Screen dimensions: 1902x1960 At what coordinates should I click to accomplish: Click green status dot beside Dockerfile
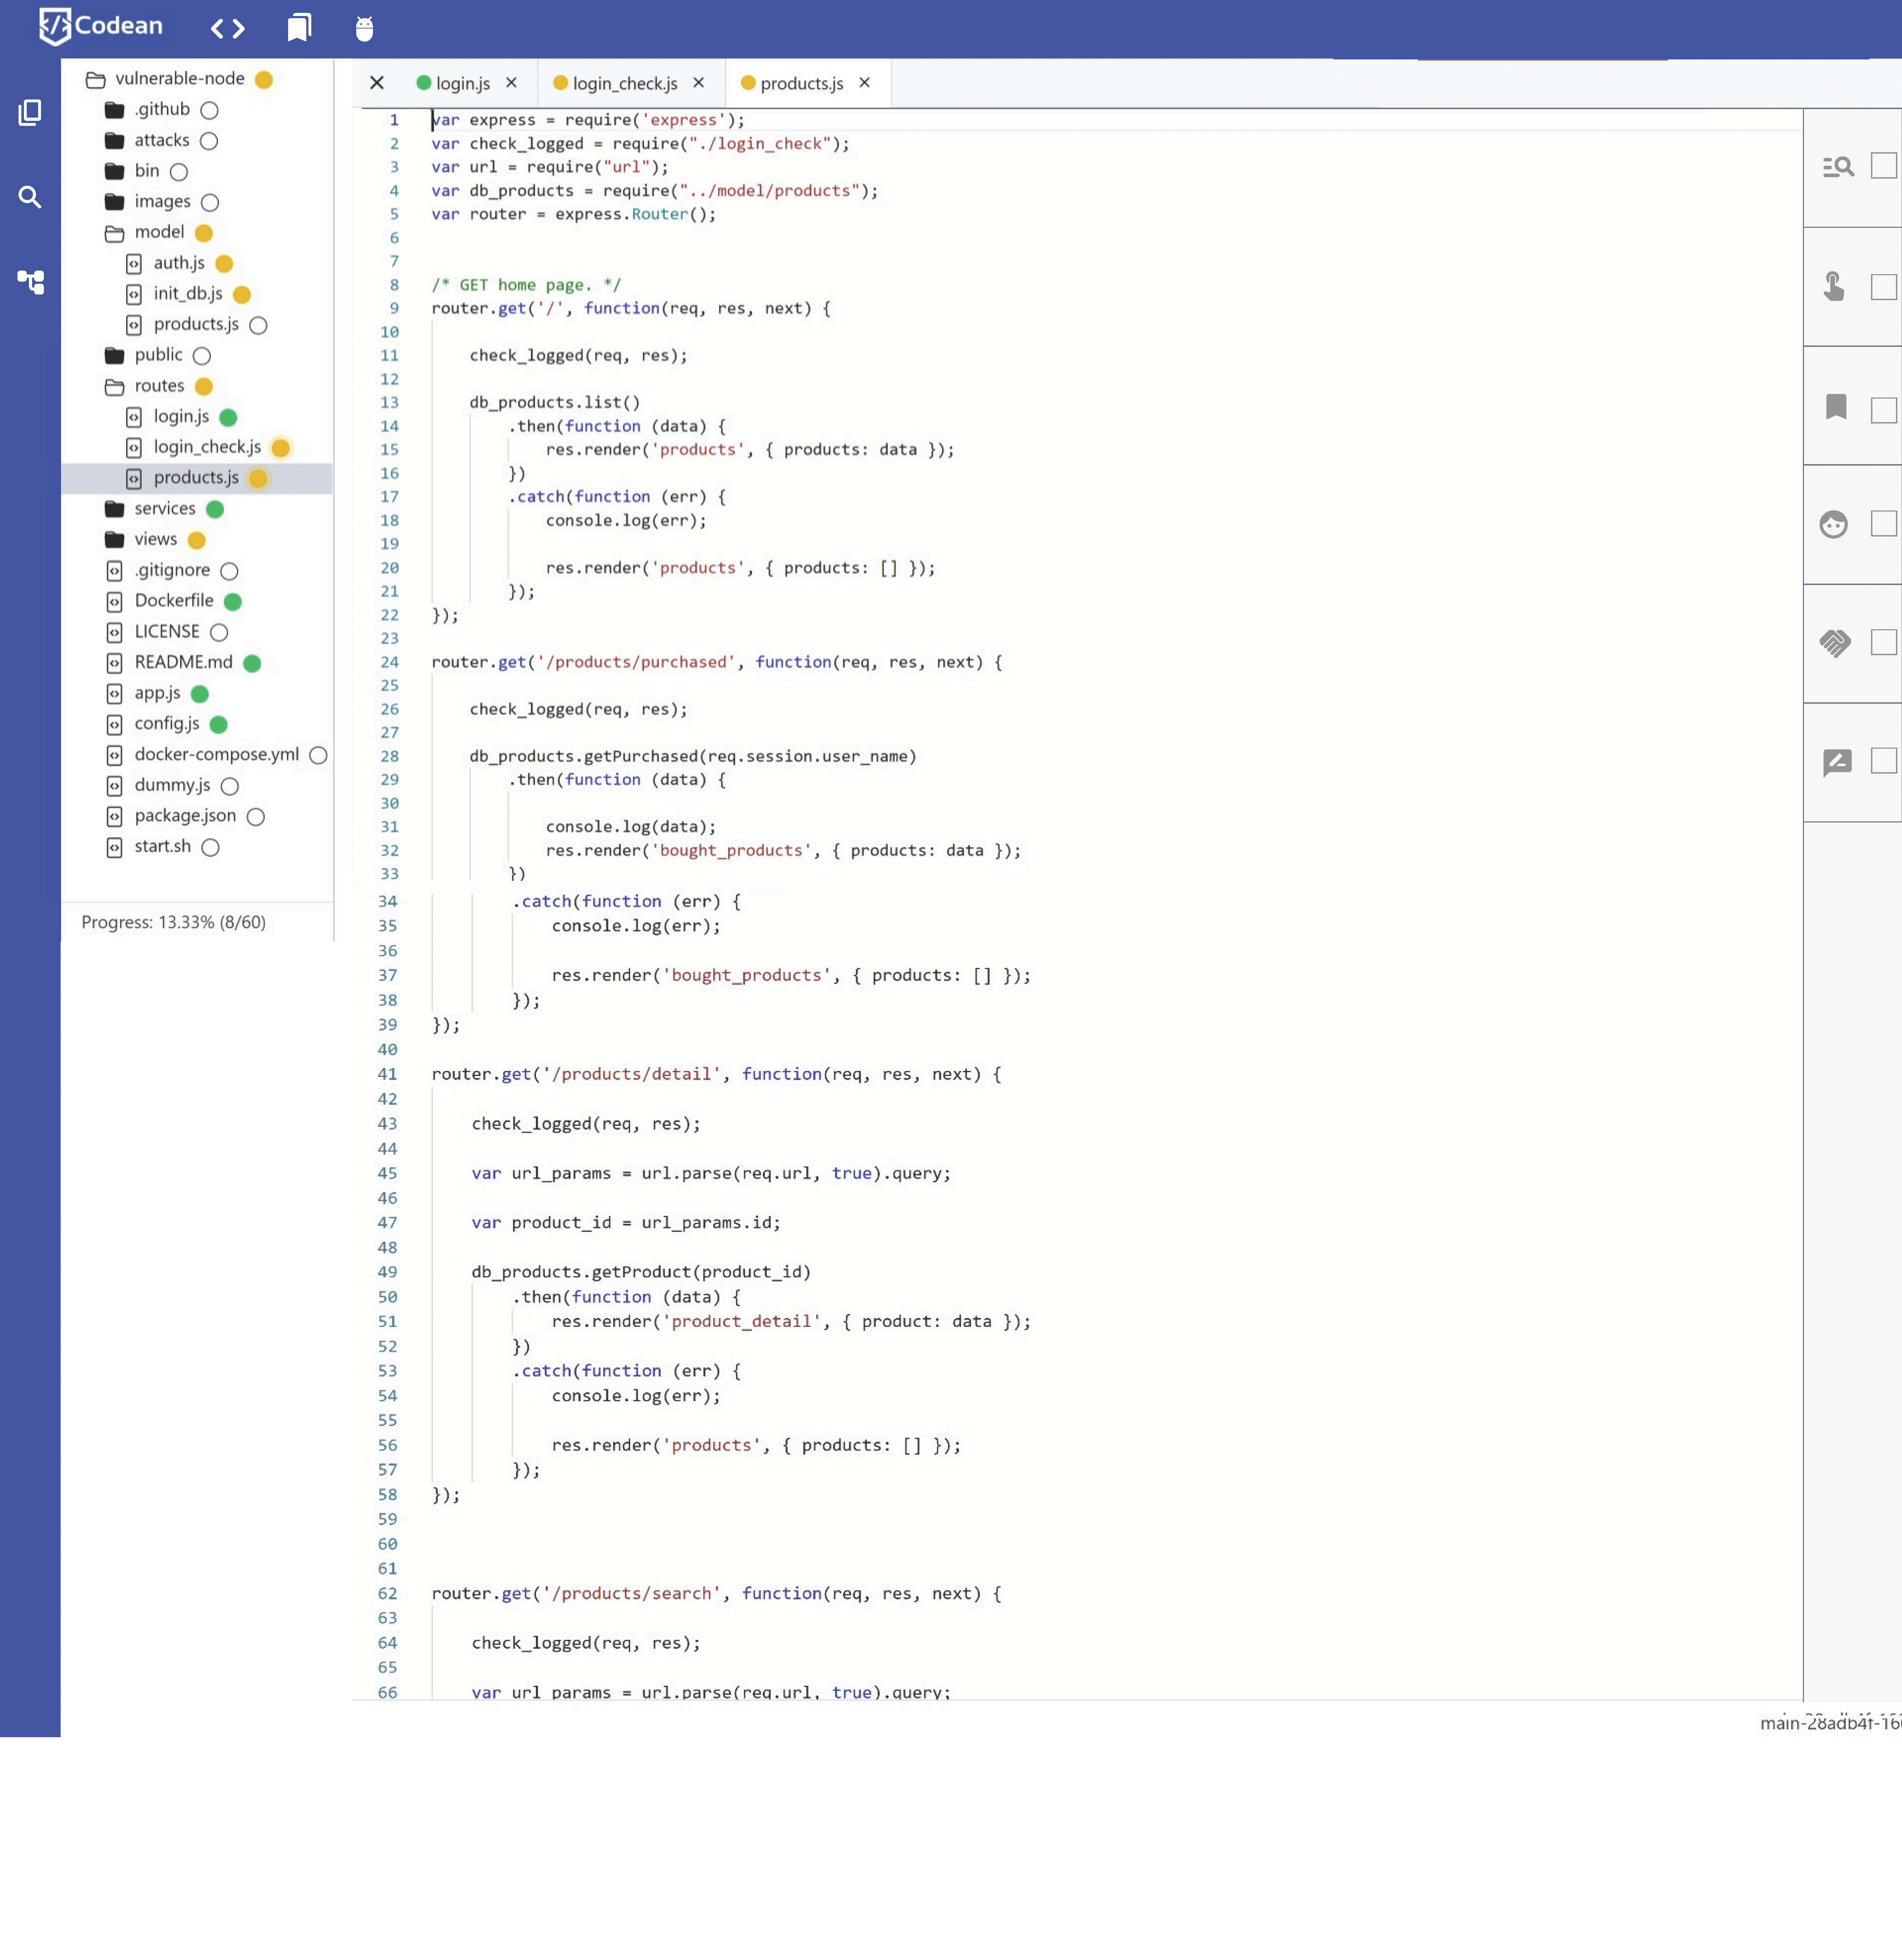[233, 602]
